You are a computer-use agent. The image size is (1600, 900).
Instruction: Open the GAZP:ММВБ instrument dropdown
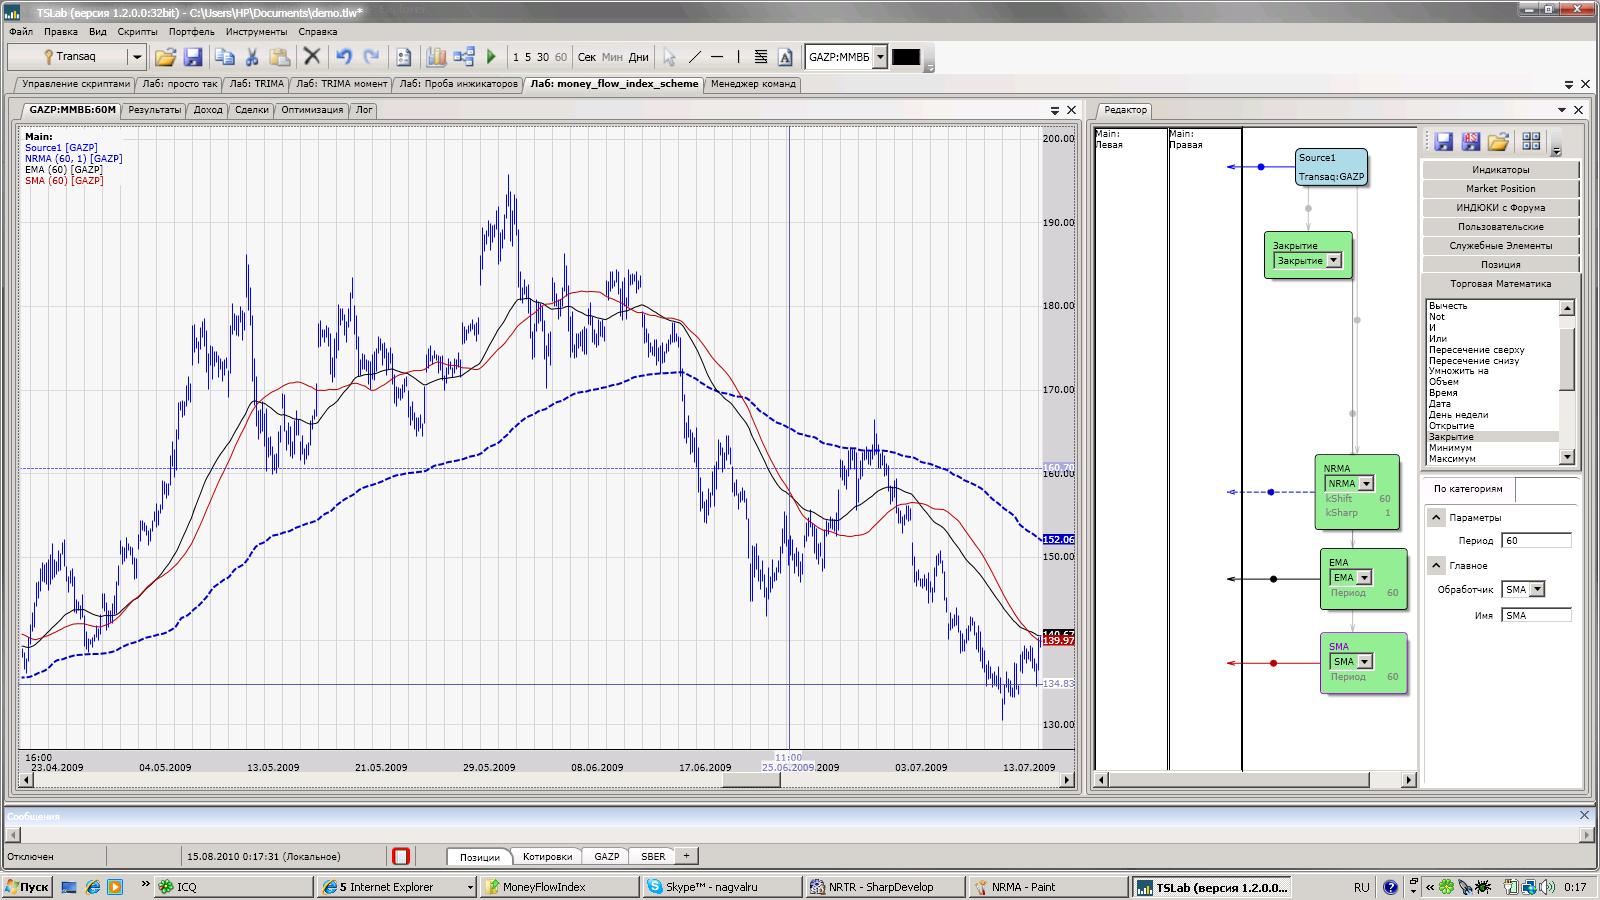point(880,57)
